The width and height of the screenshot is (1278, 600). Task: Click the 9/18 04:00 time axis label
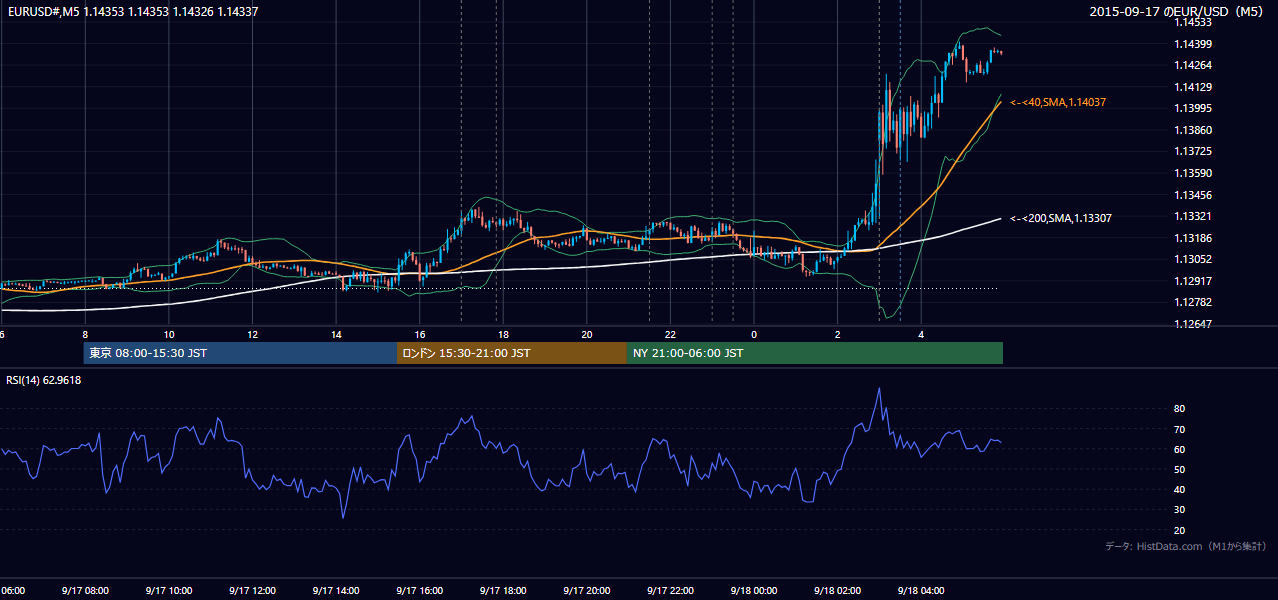922,591
